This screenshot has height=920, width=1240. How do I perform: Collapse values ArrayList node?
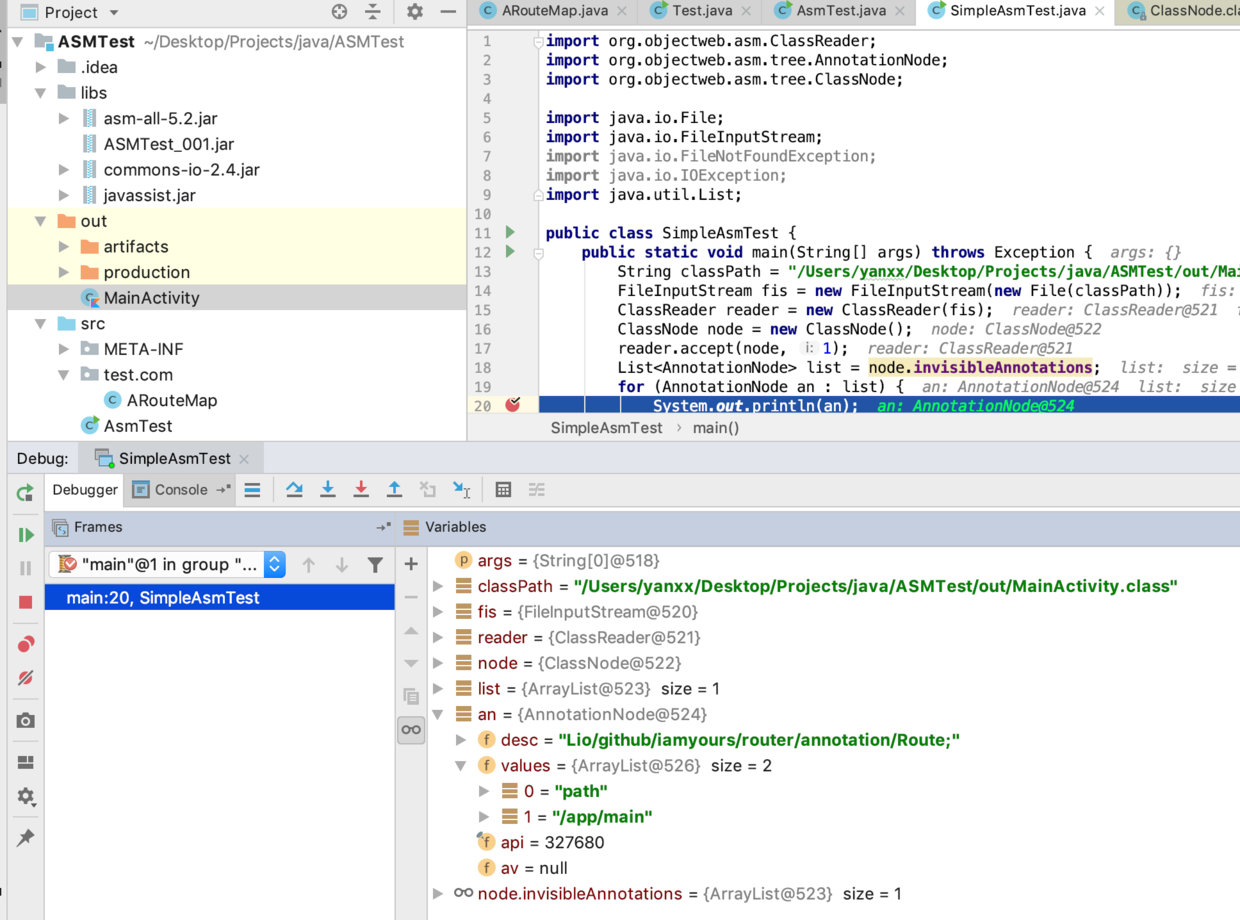[461, 765]
